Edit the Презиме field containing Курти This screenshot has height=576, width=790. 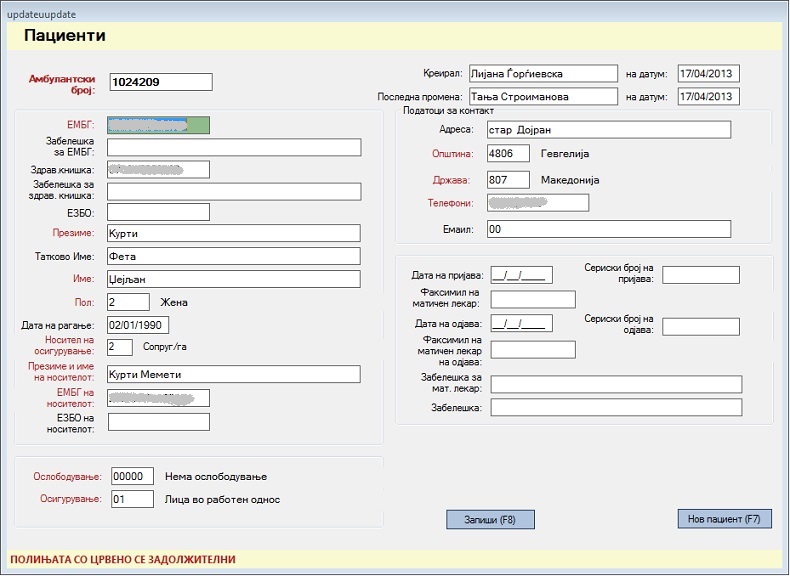[234, 233]
